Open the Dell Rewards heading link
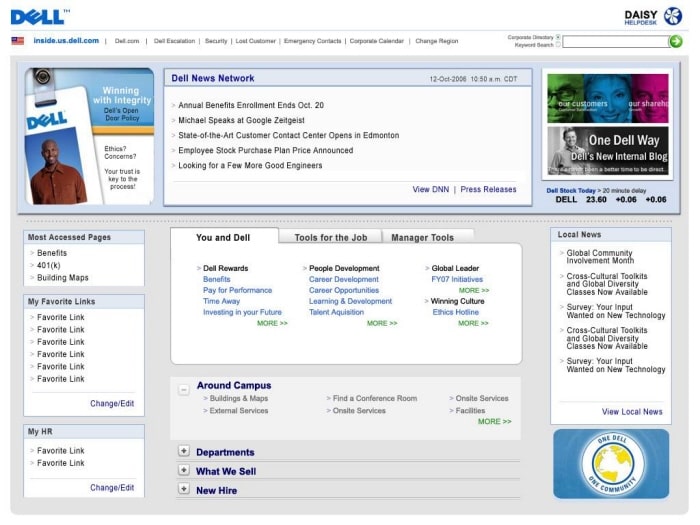The image size is (700, 525). [225, 268]
